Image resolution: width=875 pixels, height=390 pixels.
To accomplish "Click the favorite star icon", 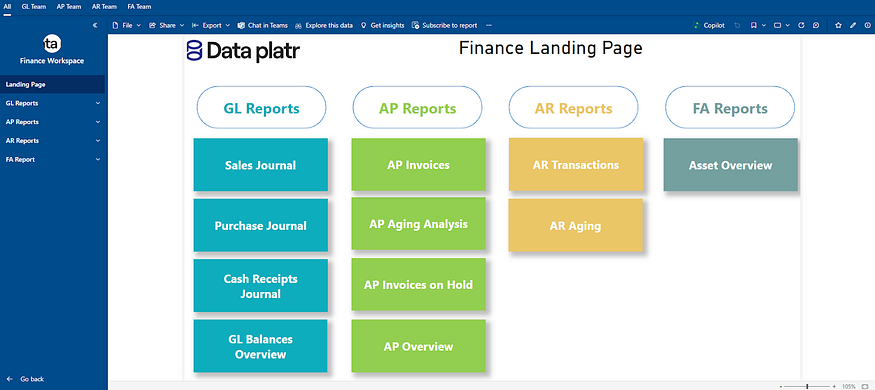I will click(x=838, y=25).
